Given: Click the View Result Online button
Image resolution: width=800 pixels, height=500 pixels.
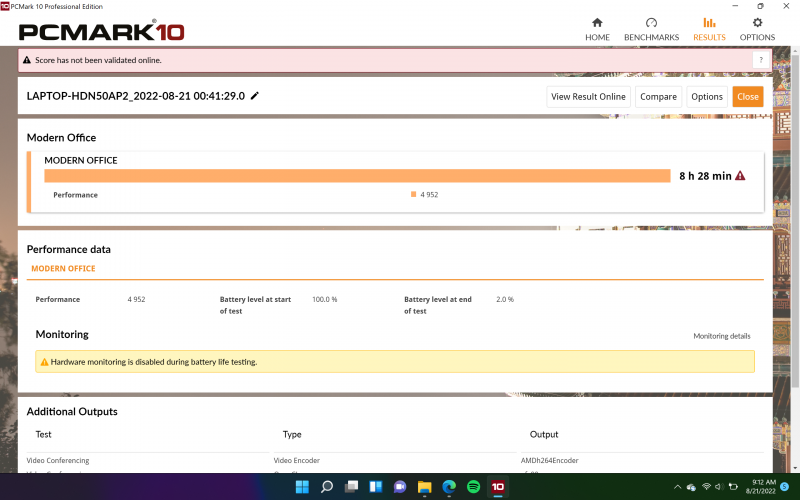Looking at the screenshot, I should [x=588, y=97].
